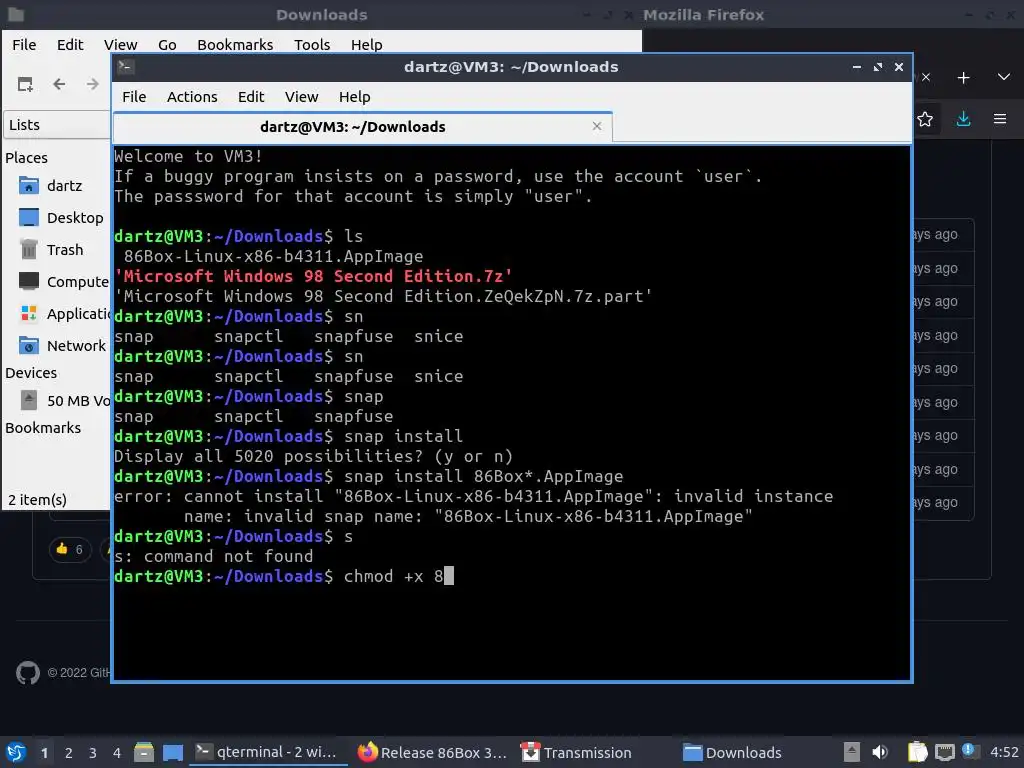Open View menu in qterminal
Screen dimensions: 1024x768
[301, 97]
